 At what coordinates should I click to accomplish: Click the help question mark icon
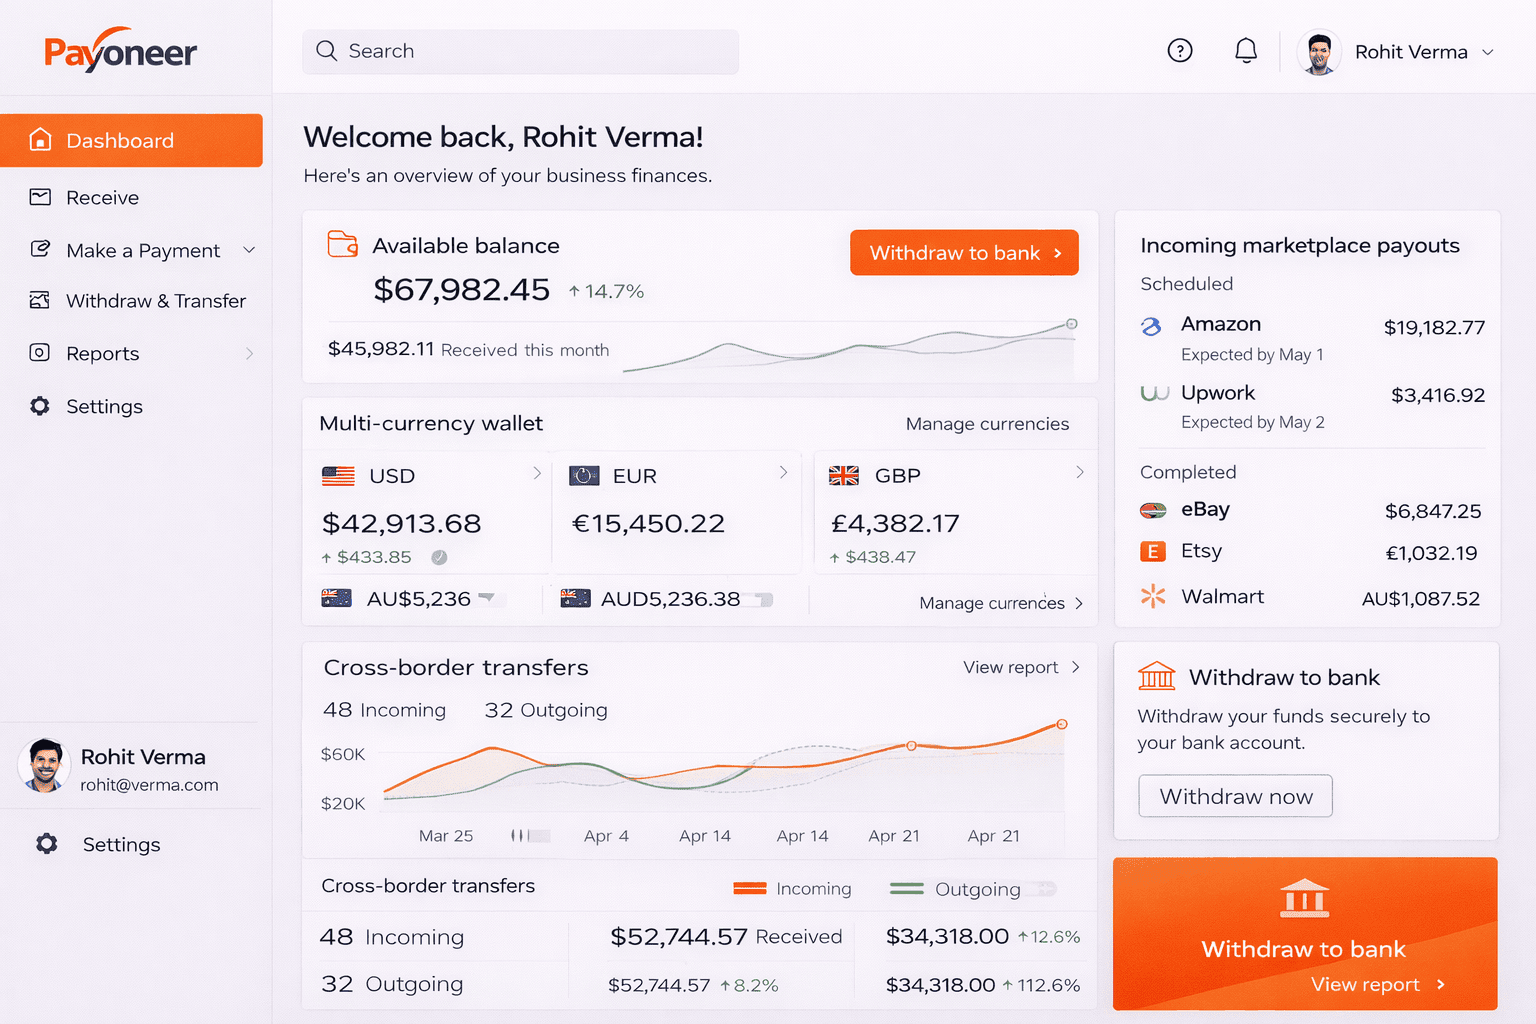(x=1180, y=50)
